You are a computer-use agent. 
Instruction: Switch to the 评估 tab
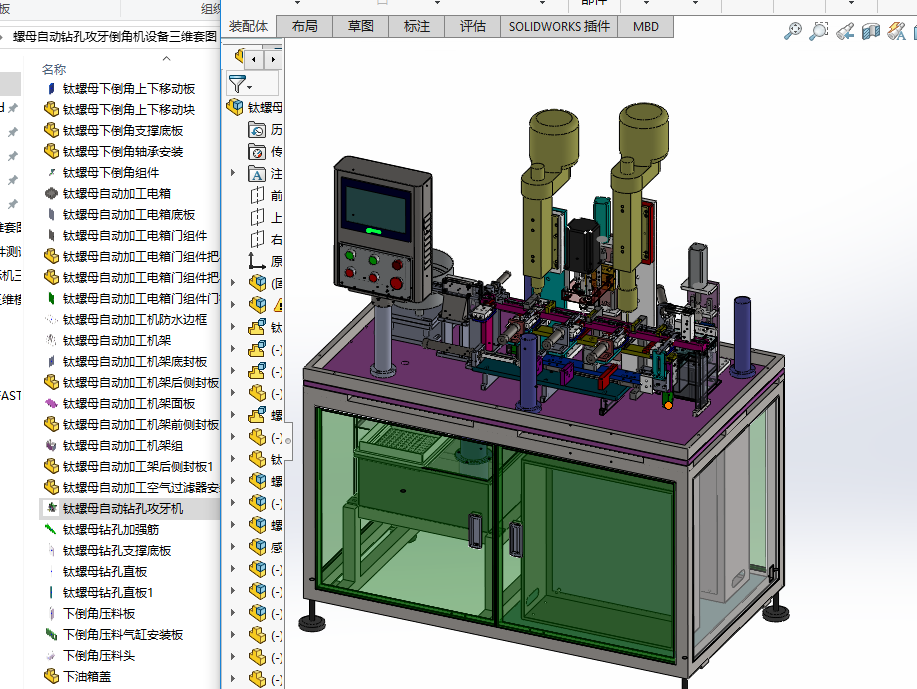[472, 26]
